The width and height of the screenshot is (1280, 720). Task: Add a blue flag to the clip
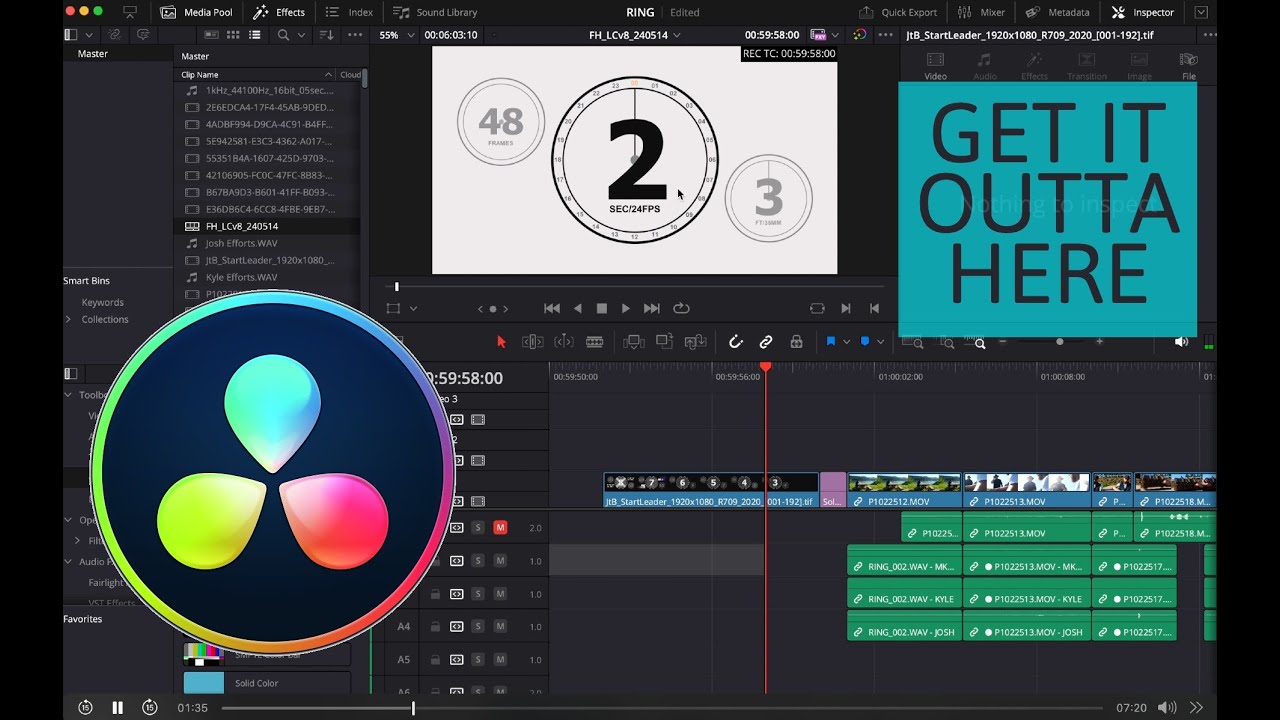[x=830, y=342]
